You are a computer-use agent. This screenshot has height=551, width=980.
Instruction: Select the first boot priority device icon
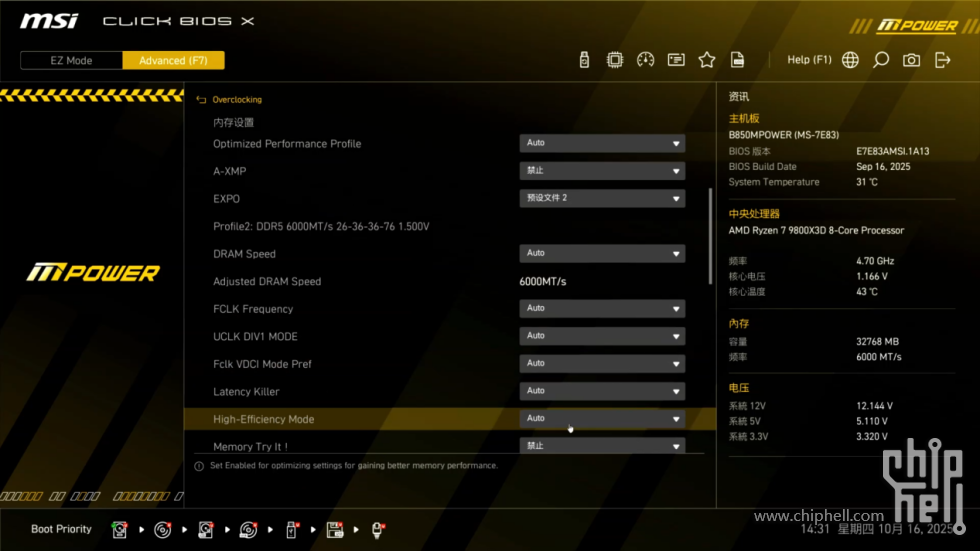119,530
